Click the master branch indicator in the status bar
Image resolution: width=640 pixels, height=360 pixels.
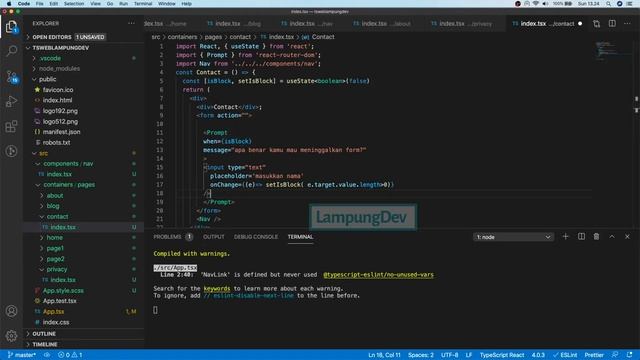click(22, 355)
